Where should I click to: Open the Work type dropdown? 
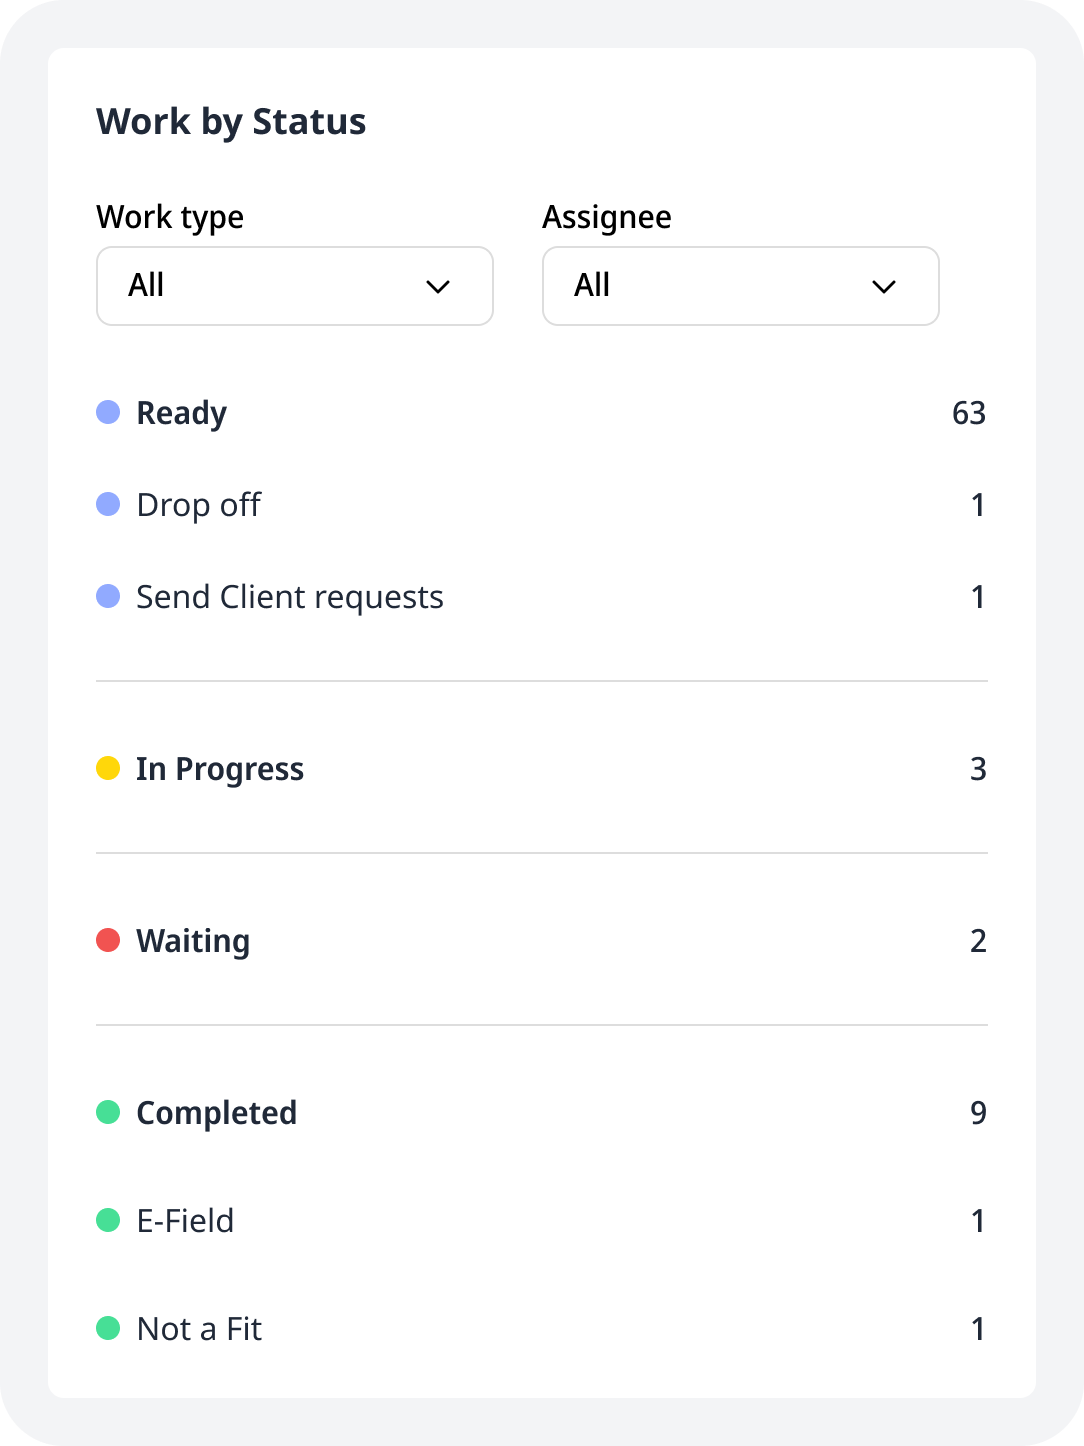point(295,286)
